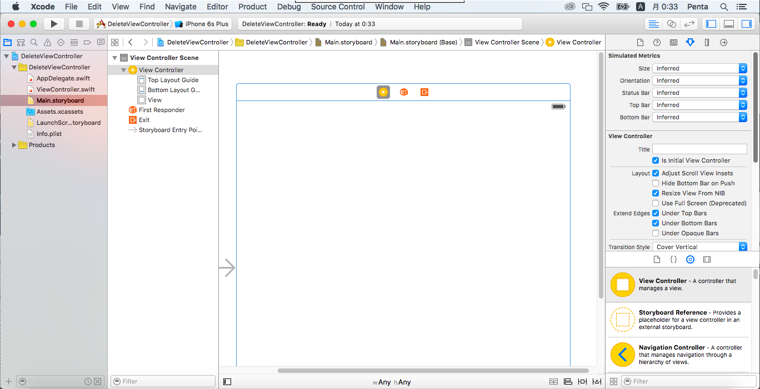Open the Apple menu
The image size is (760, 389).
15,7
